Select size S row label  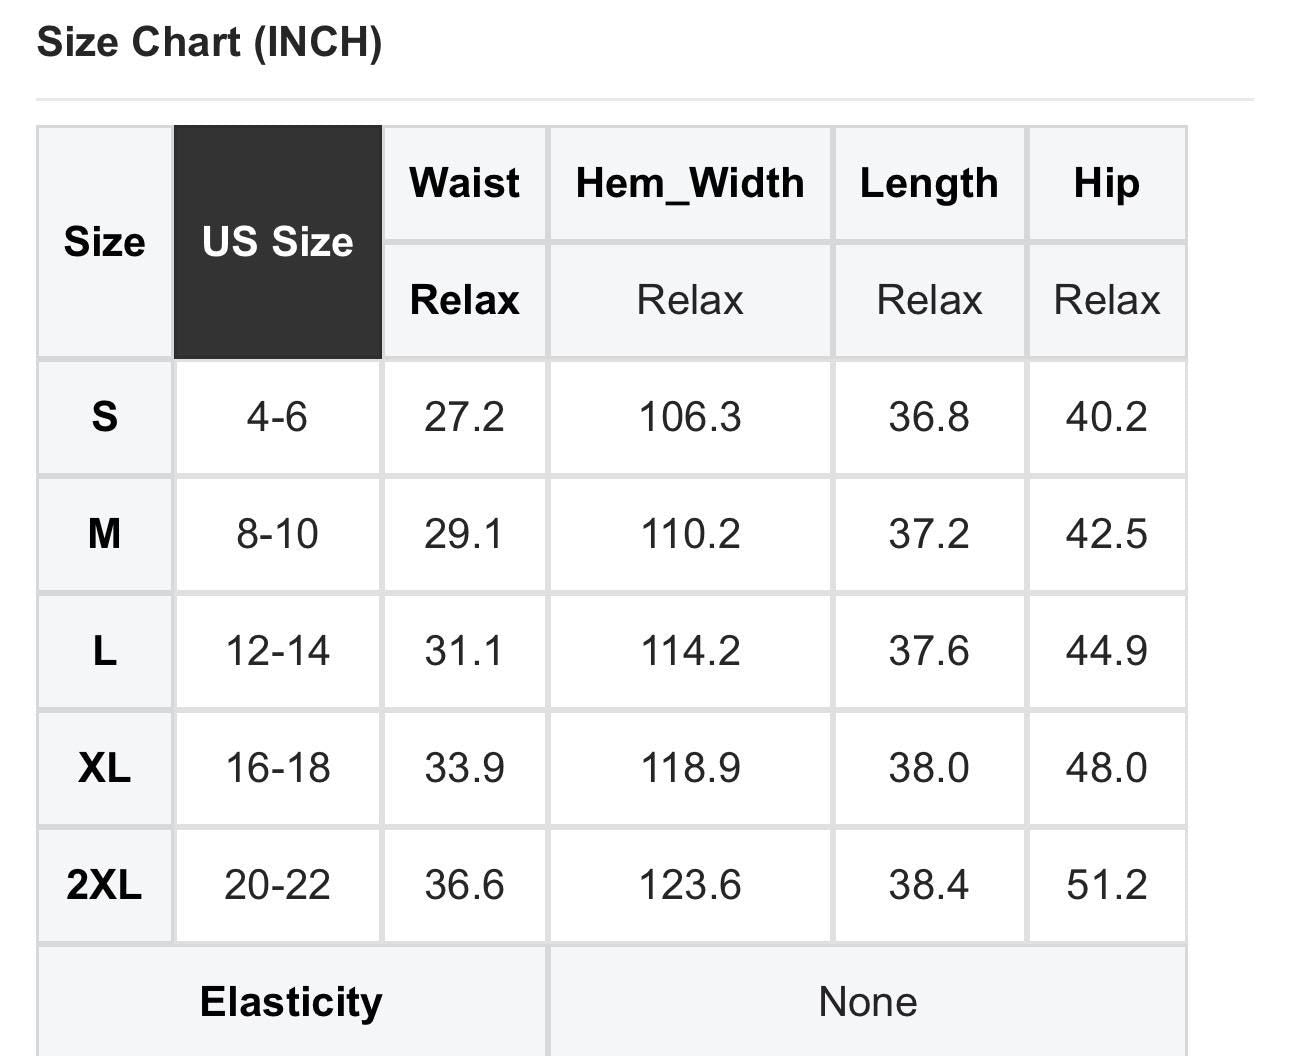105,417
